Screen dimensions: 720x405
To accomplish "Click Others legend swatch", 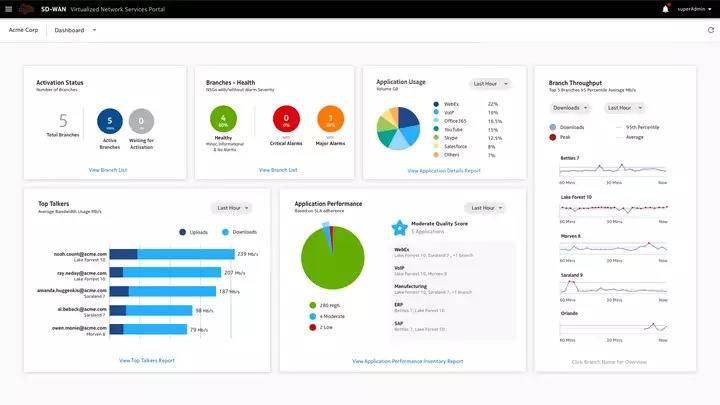I will 436,155.
